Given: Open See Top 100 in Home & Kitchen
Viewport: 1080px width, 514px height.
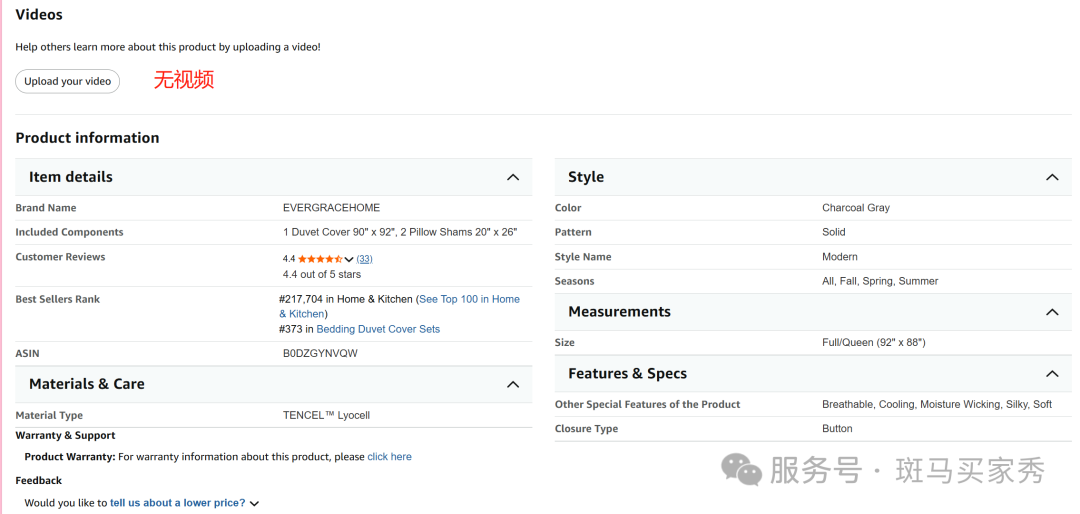Looking at the screenshot, I should point(469,299).
